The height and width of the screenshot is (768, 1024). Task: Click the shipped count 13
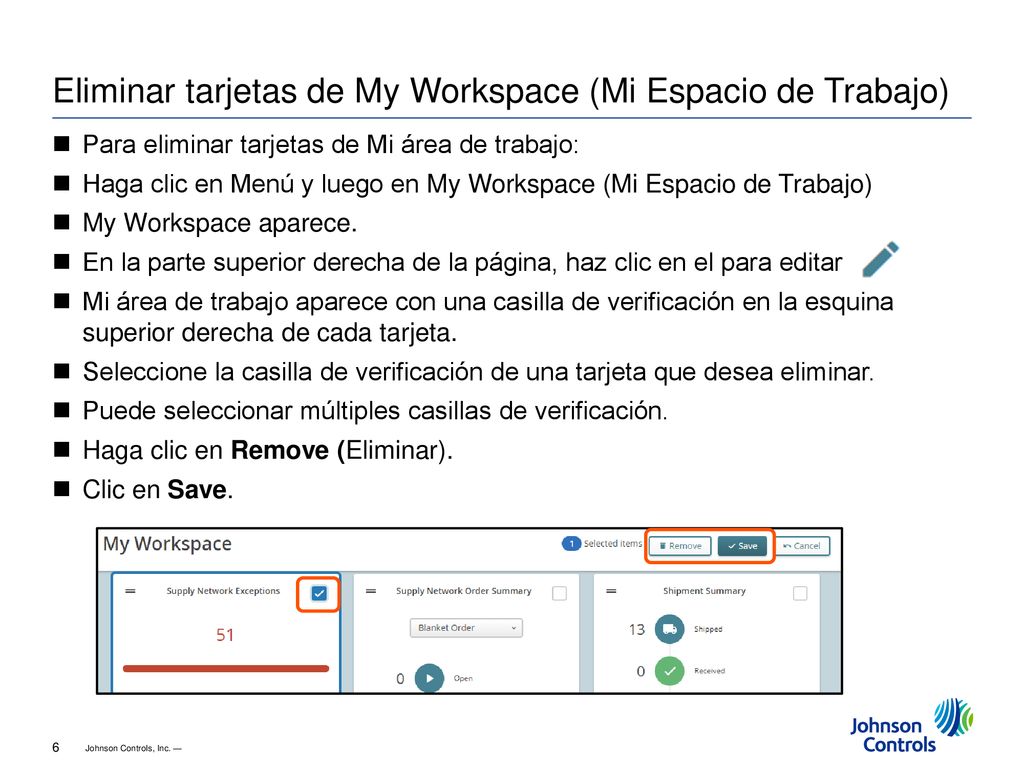(637, 630)
